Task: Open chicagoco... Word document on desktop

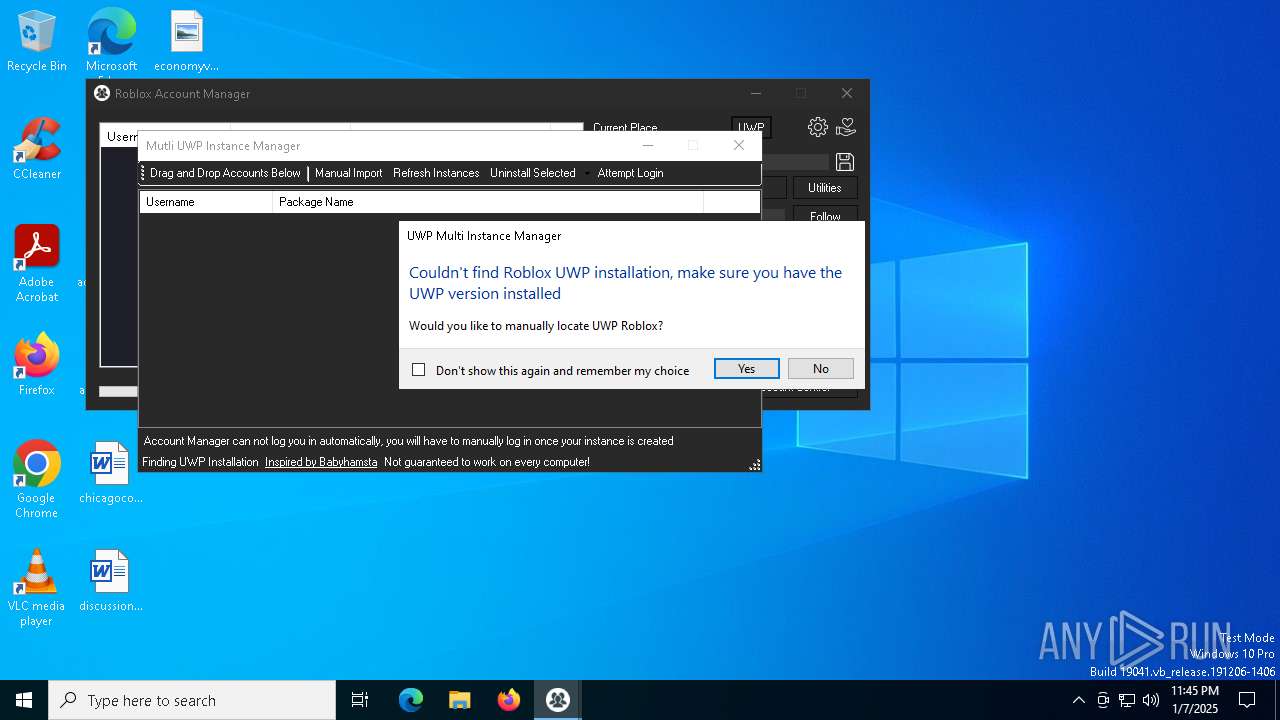Action: pos(110,473)
